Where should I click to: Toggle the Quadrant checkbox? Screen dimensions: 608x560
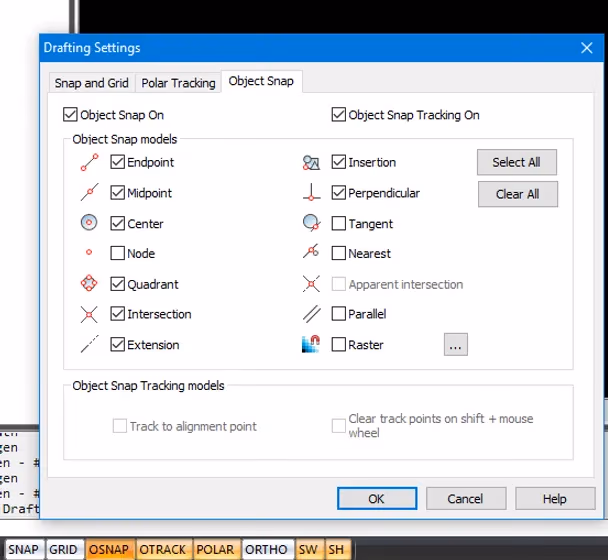click(117, 284)
